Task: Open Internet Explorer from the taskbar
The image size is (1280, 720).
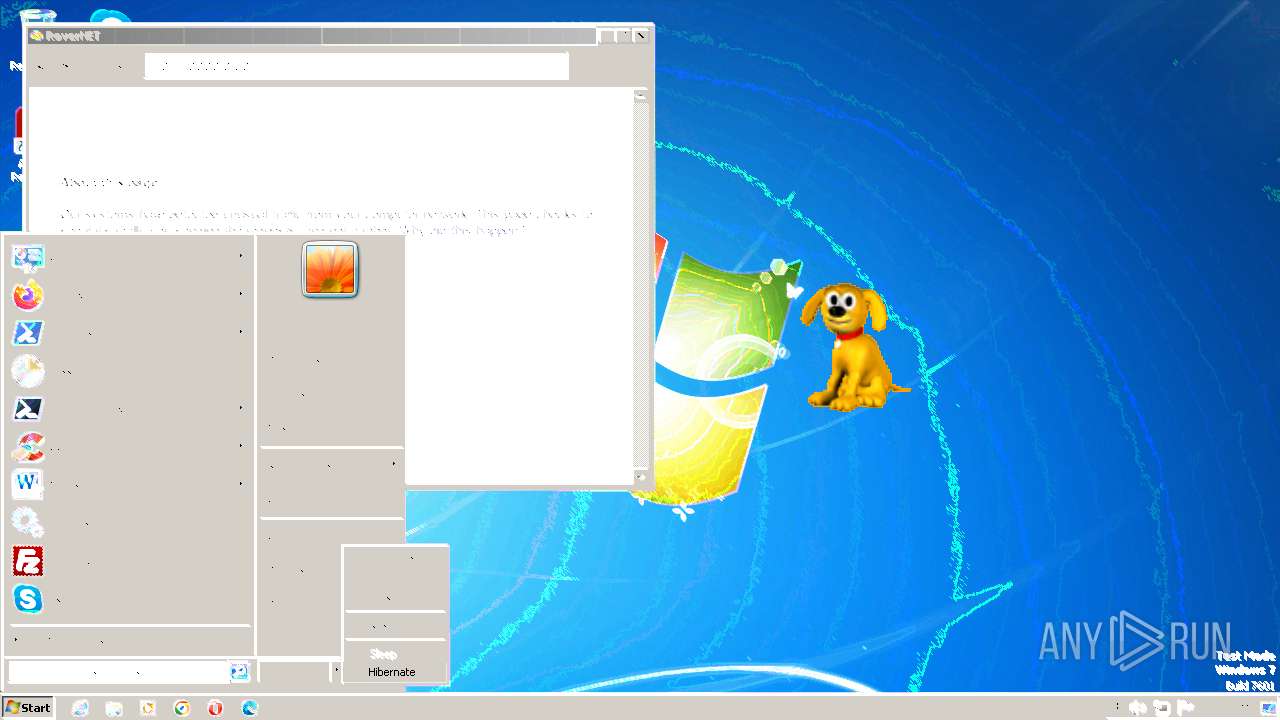Action: click(80, 708)
